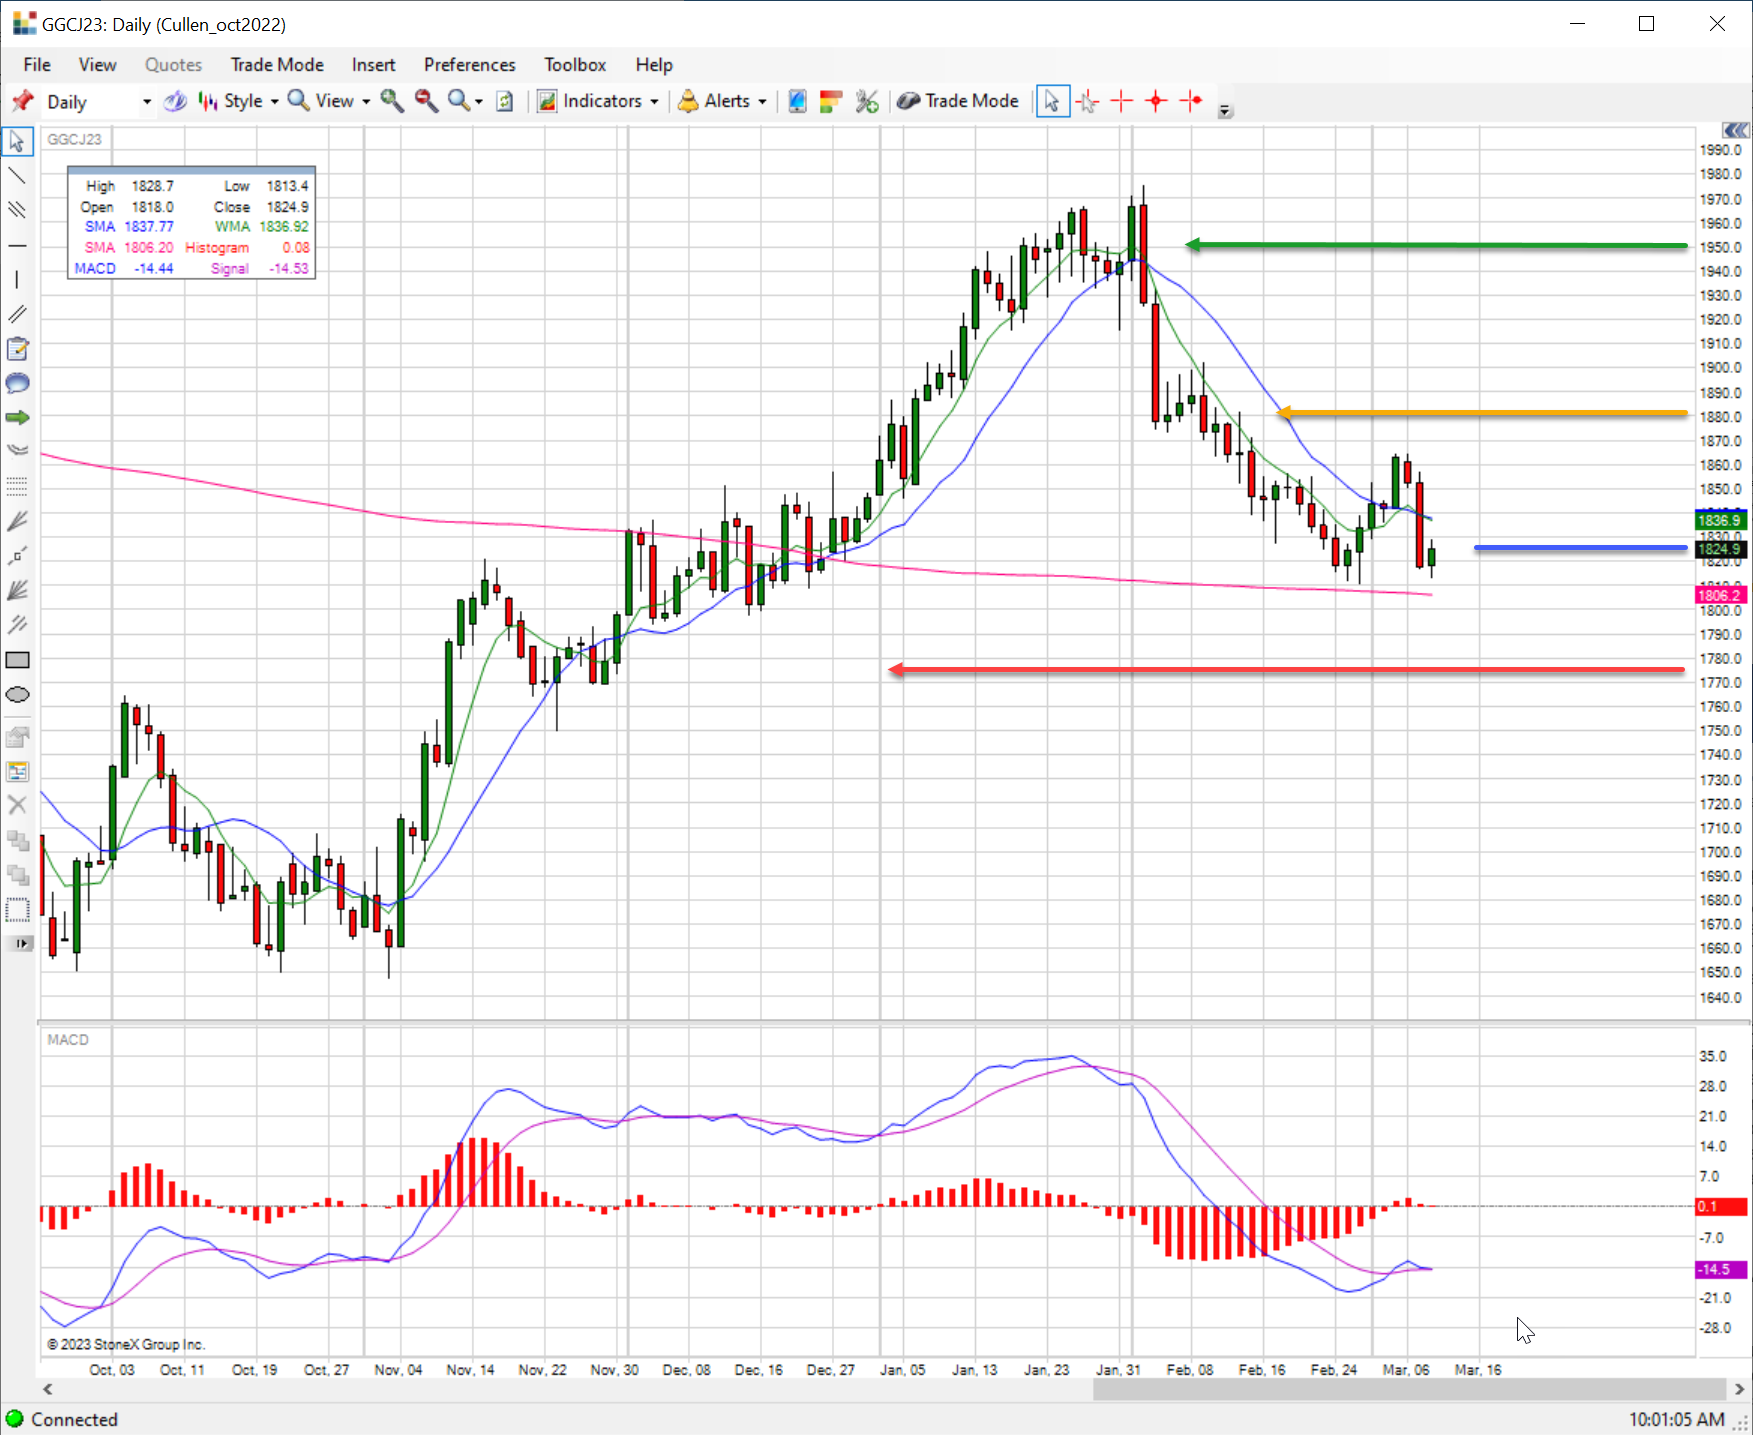
Task: Open the File menu
Action: (x=37, y=65)
